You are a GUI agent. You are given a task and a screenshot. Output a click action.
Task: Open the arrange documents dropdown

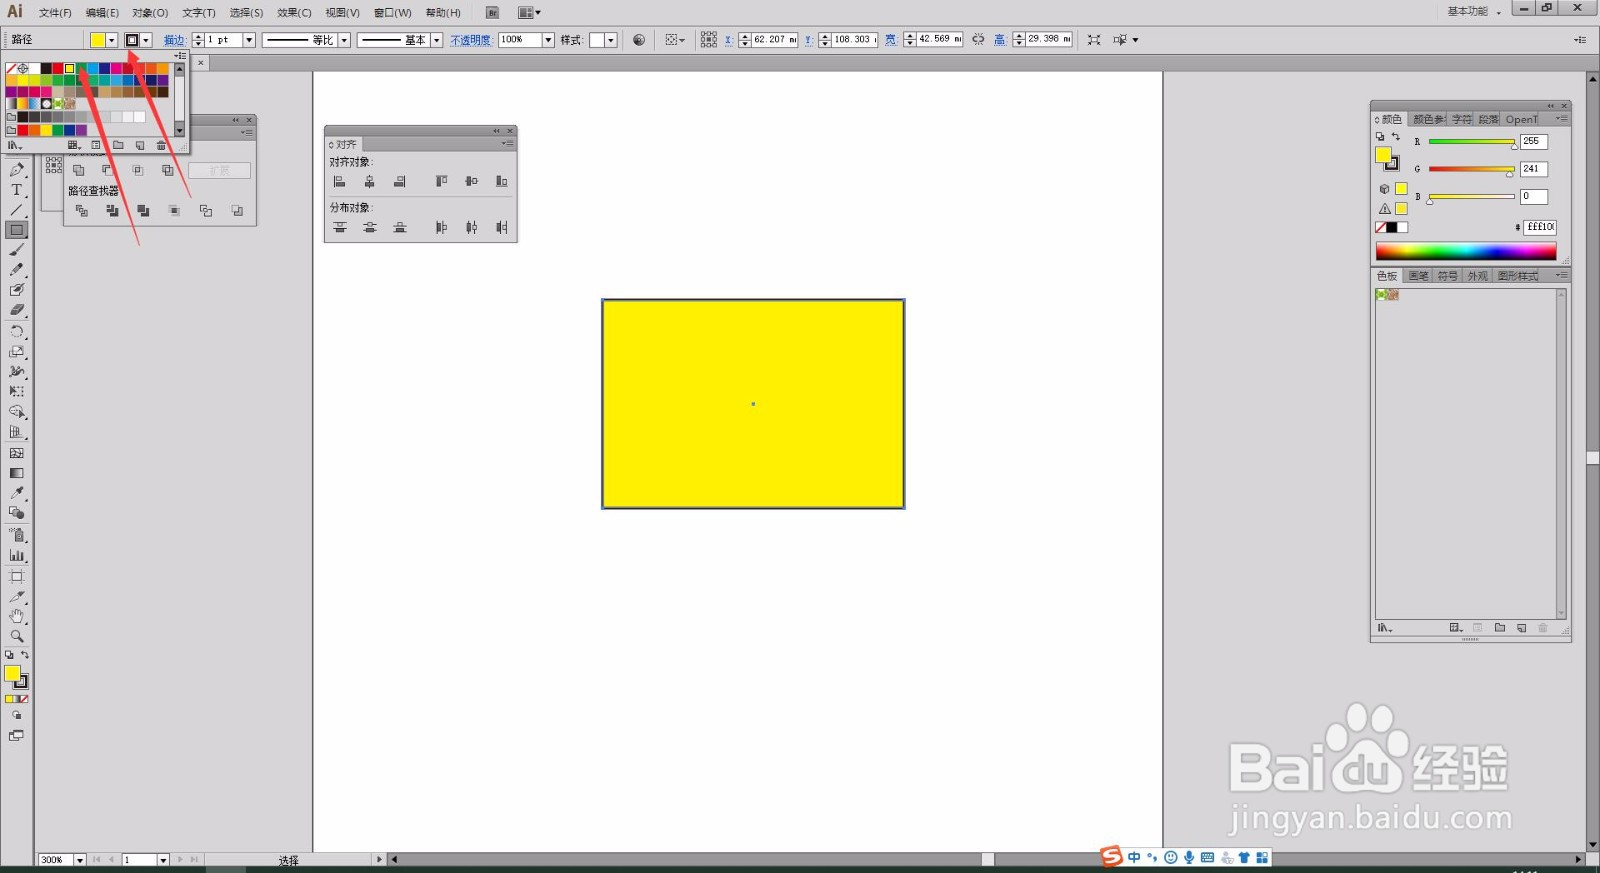click(x=530, y=13)
